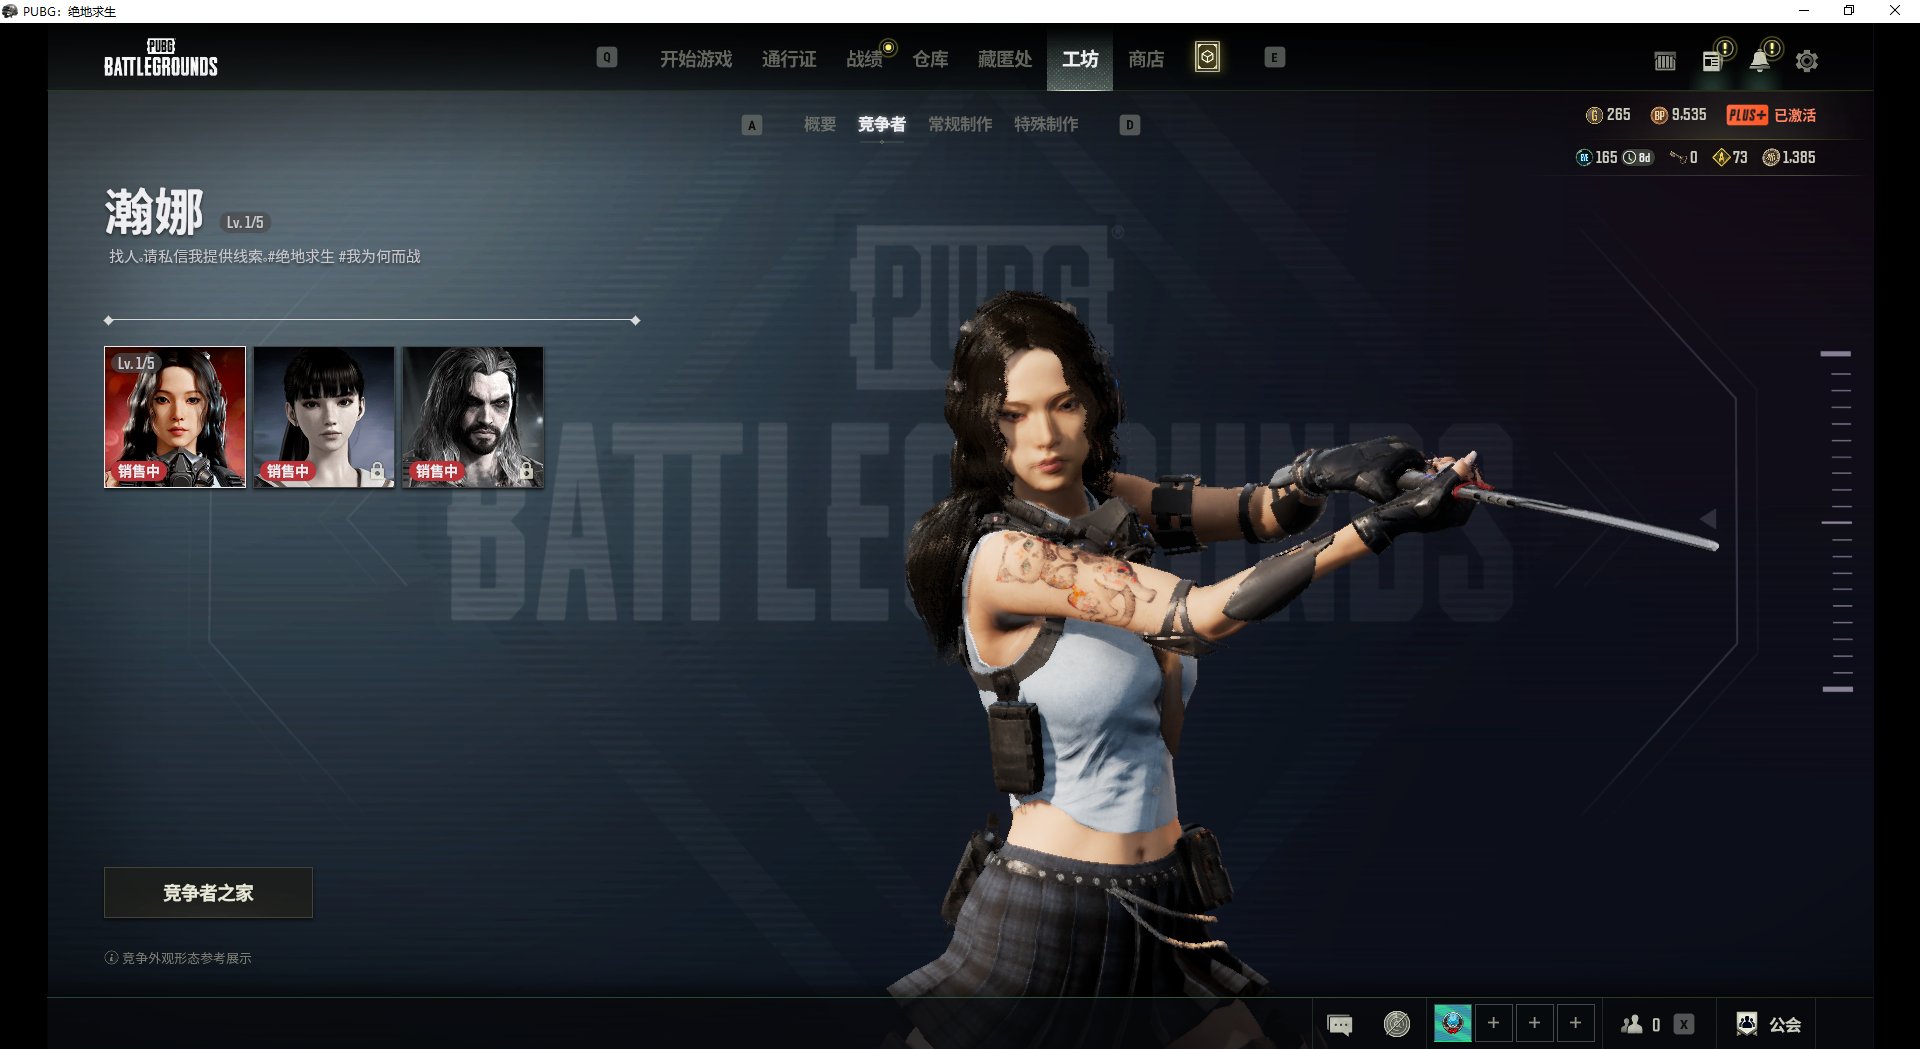This screenshot has width=1920, height=1049.
Task: Open the 特殊制作 sub-tab
Action: (x=1046, y=124)
